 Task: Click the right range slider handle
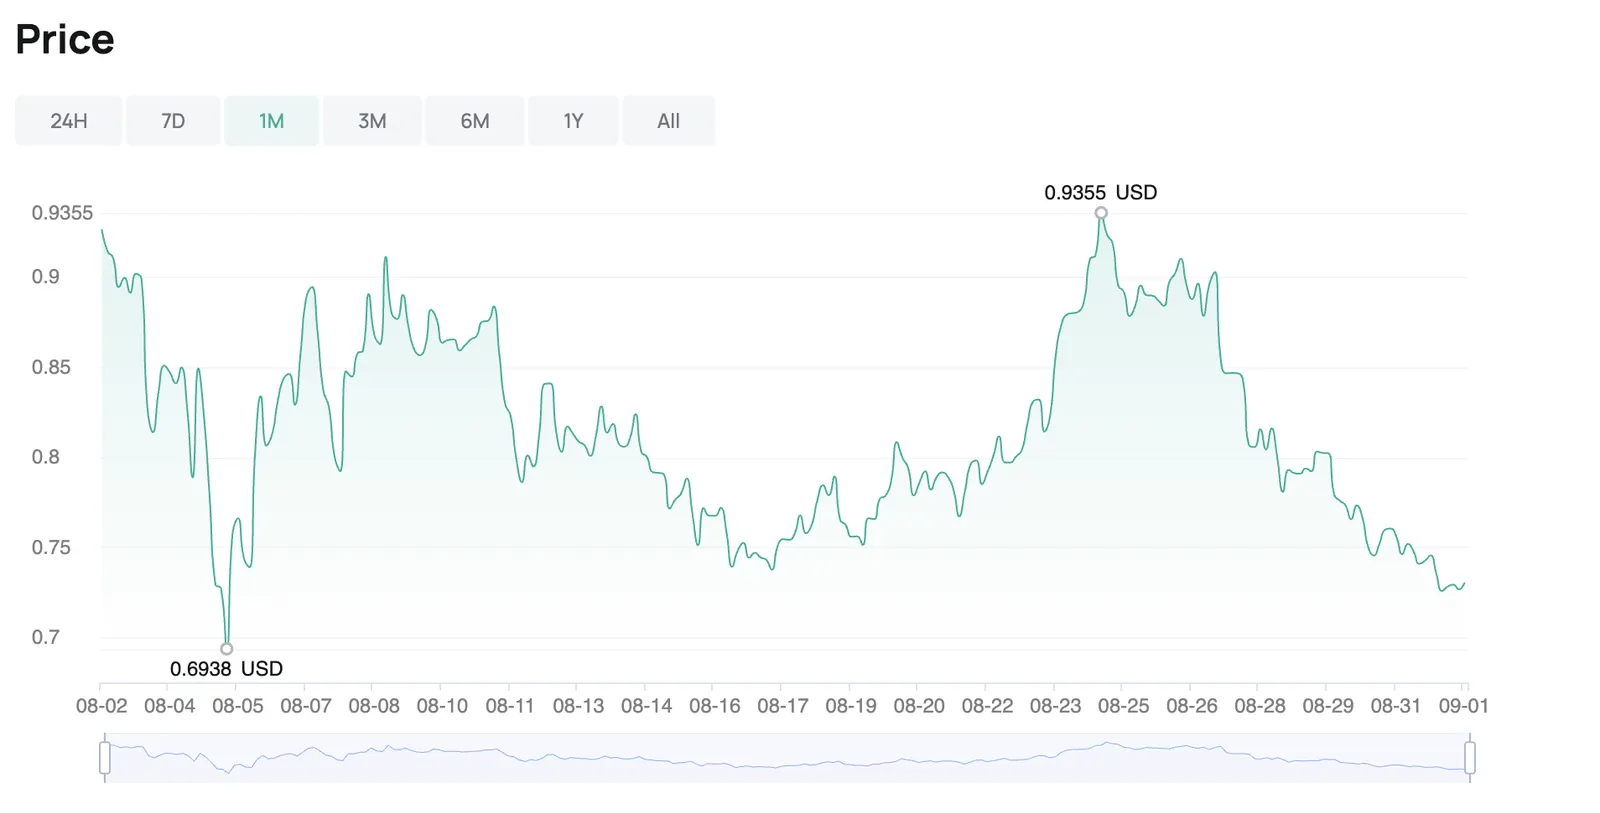[1469, 757]
